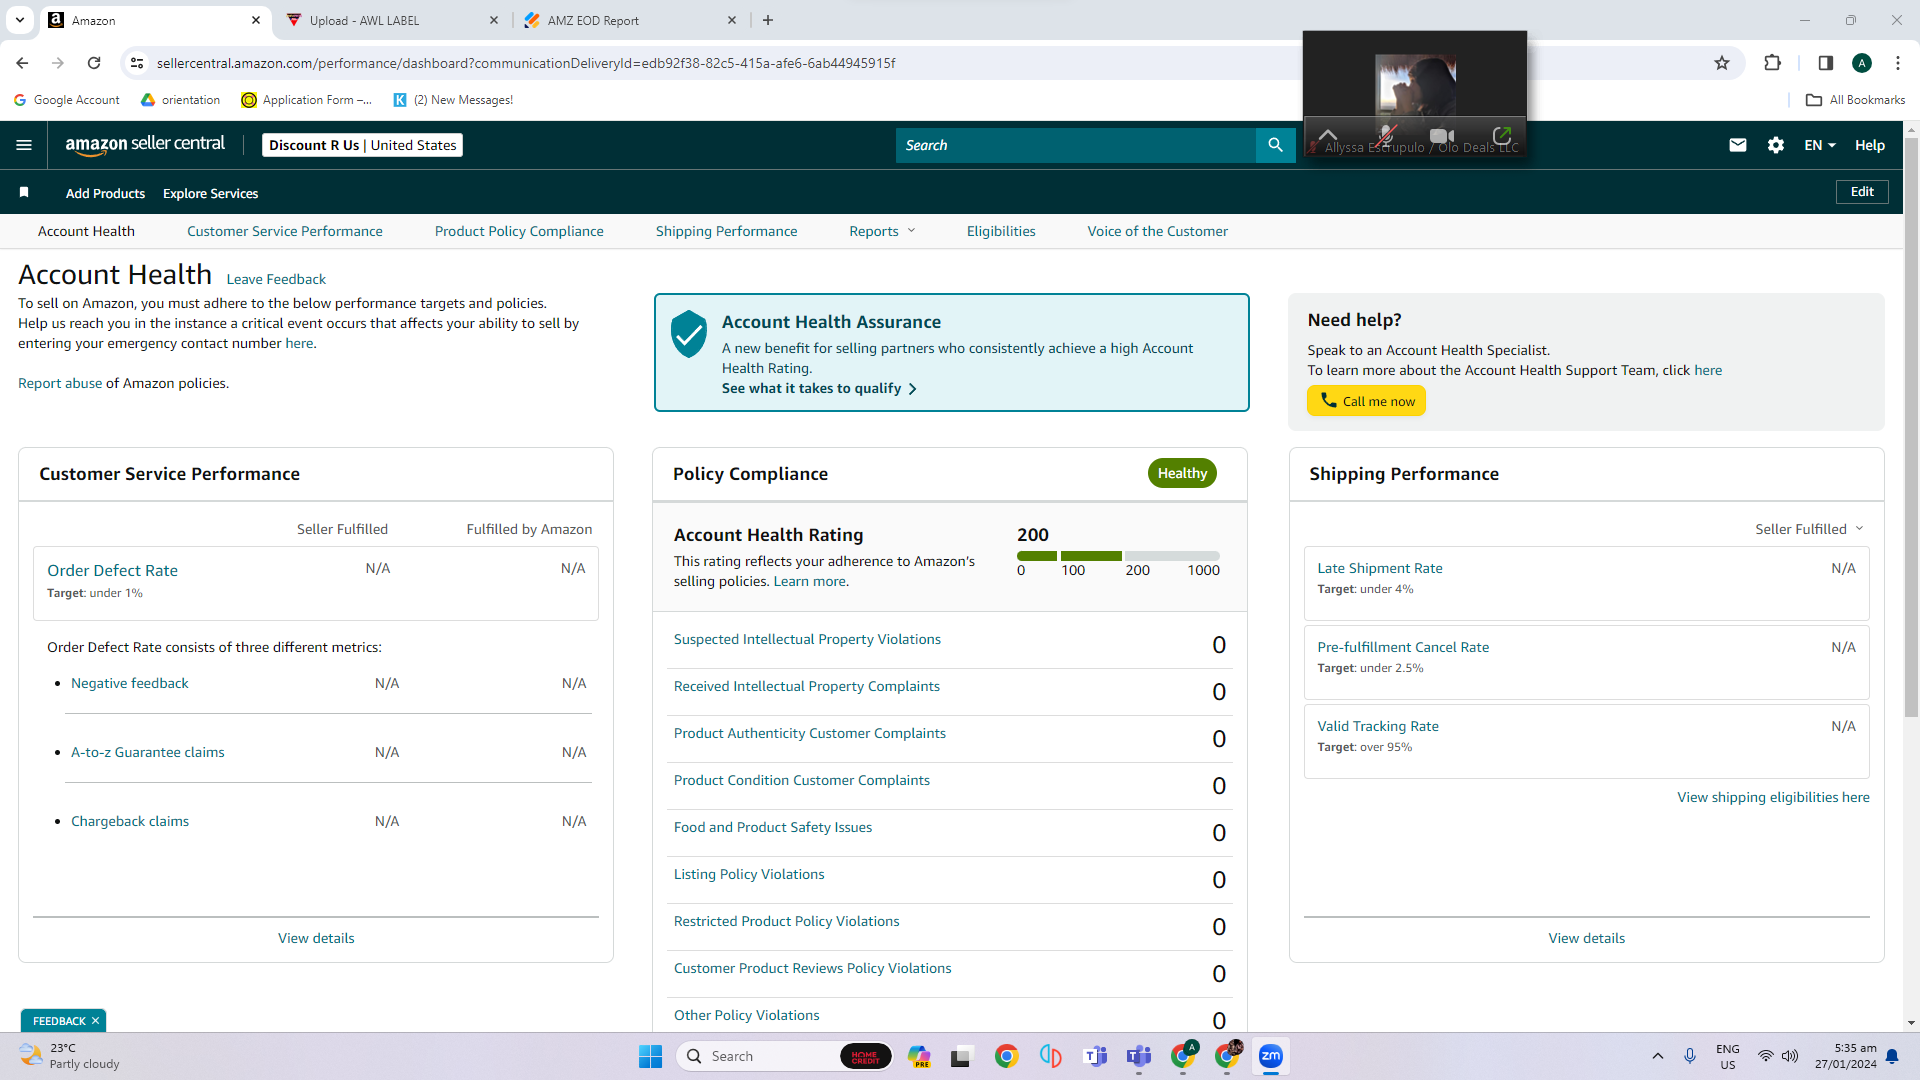Close the feedback tab
The height and width of the screenshot is (1080, 1920).
[x=95, y=1021]
